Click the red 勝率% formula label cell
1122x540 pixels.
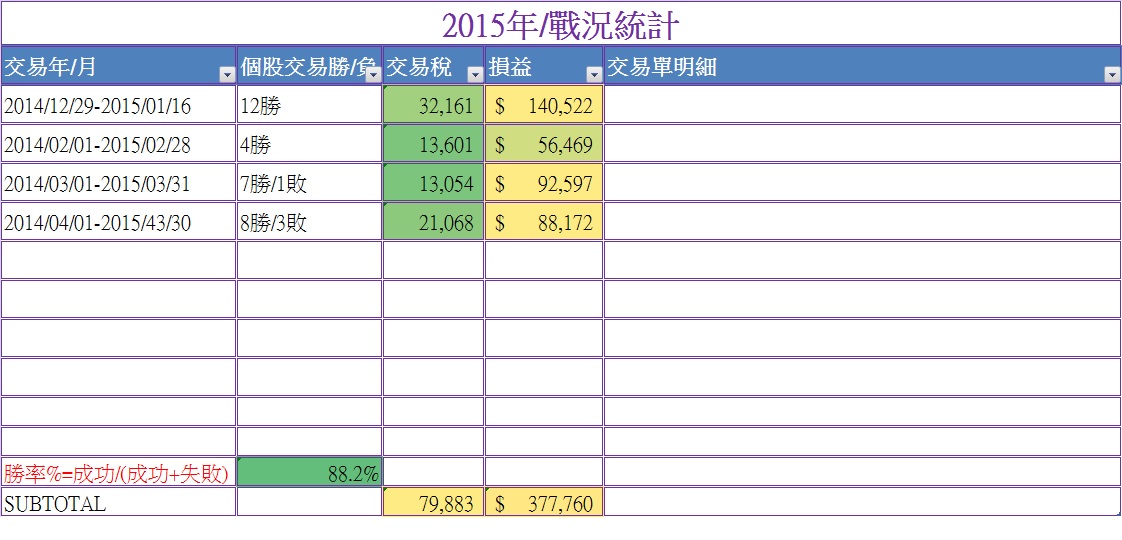[x=119, y=472]
